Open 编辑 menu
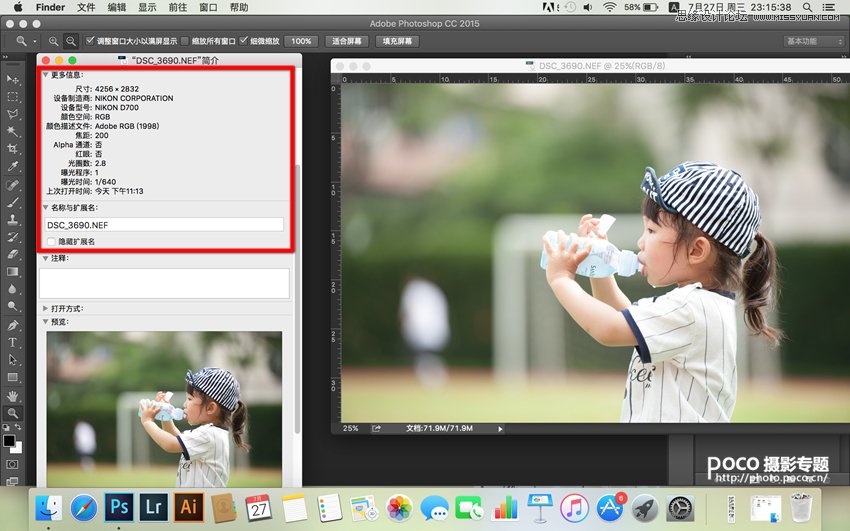Screen dimensions: 850x531 click(117, 7)
